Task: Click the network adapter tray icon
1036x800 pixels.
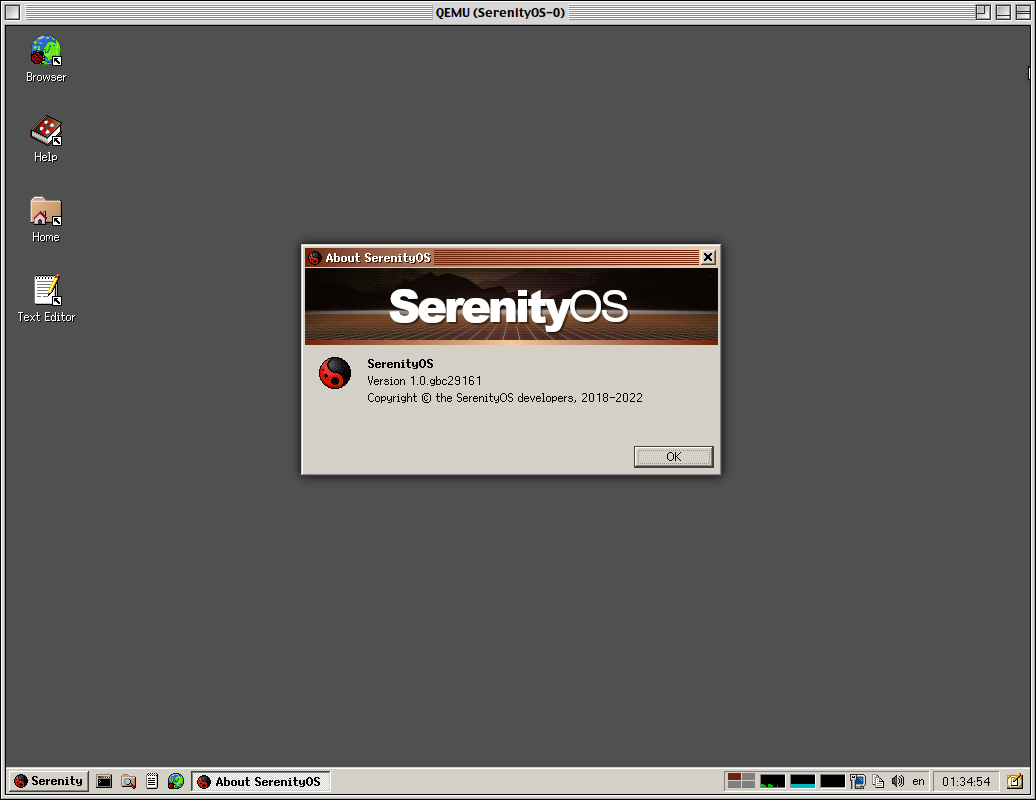Action: tap(858, 782)
